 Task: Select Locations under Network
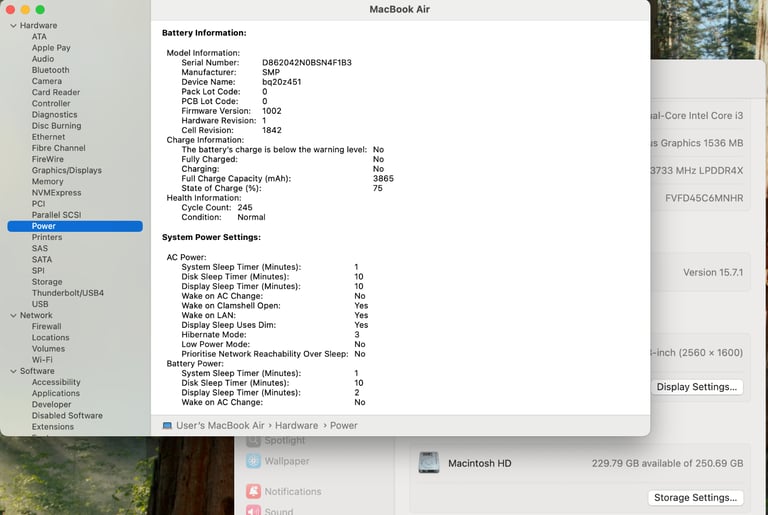coord(50,338)
